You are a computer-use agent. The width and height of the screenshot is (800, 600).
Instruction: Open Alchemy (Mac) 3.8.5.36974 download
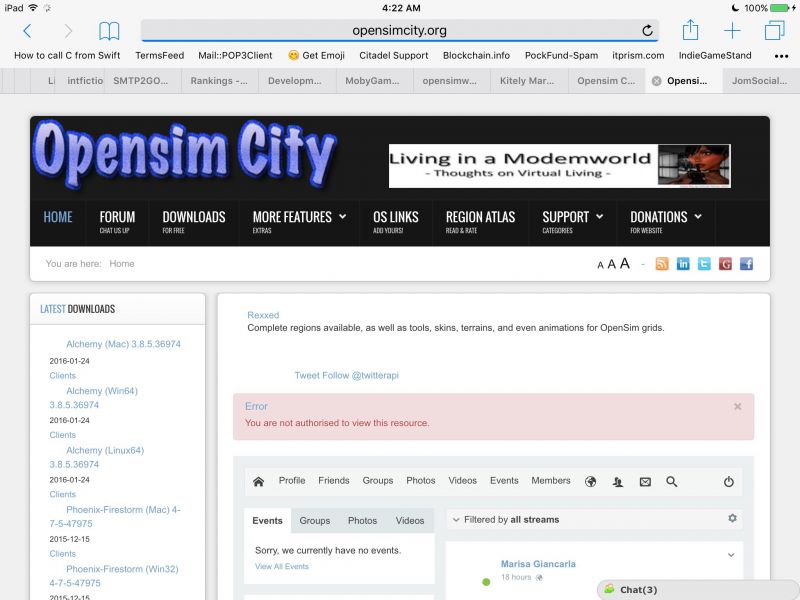coord(123,344)
